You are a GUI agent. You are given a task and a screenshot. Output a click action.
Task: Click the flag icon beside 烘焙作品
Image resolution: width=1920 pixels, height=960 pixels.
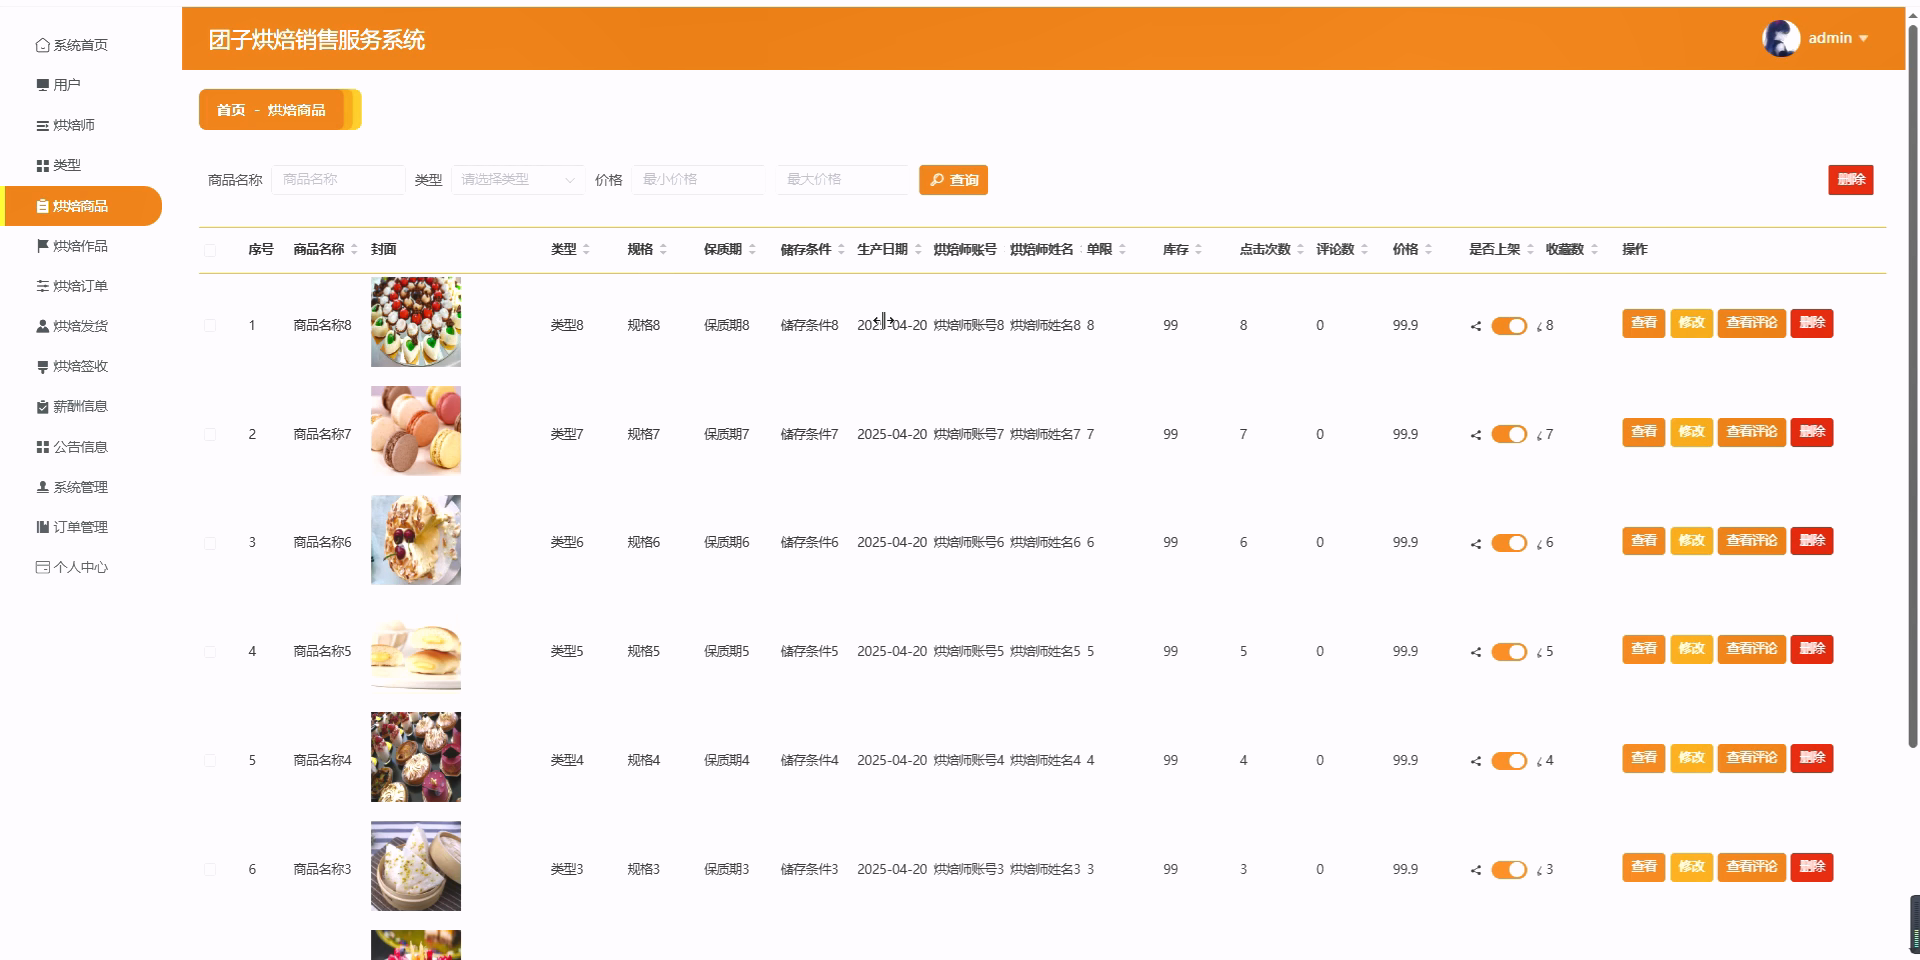[x=42, y=246]
